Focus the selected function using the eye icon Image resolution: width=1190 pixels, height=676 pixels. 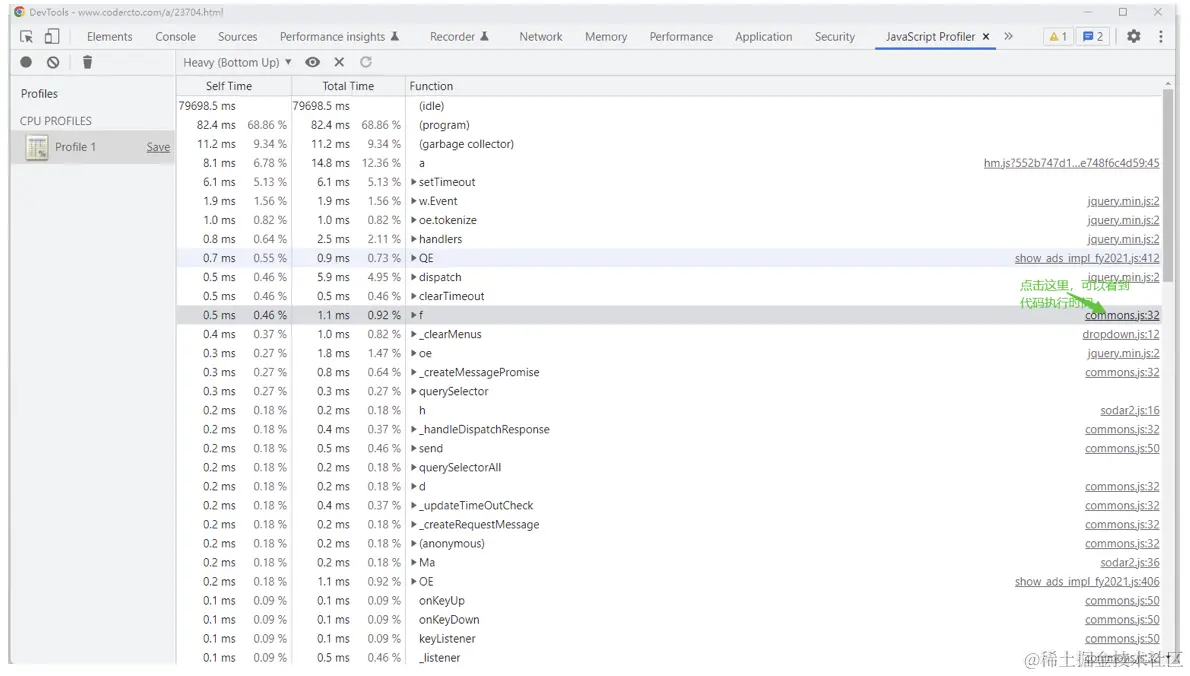(x=313, y=62)
